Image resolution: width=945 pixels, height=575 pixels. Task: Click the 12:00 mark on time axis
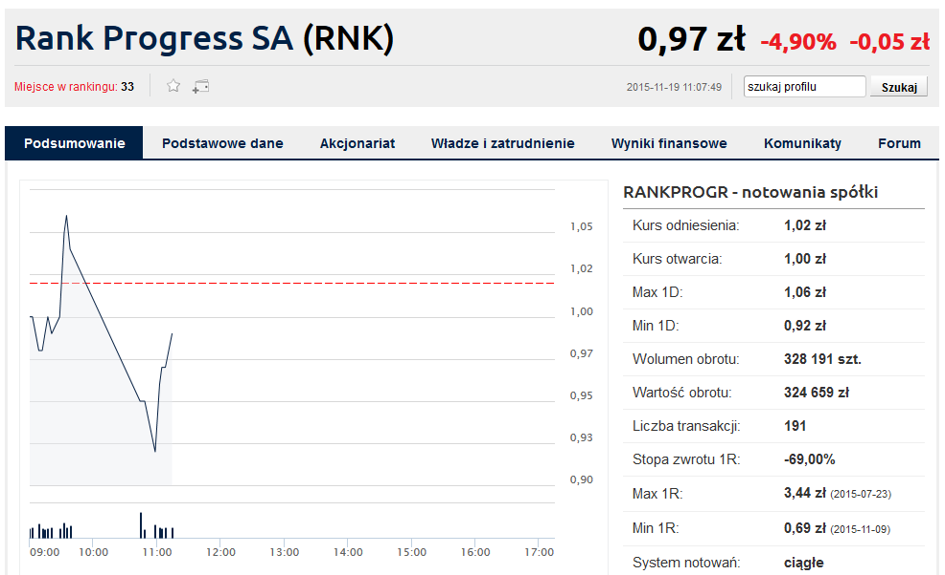point(220,552)
